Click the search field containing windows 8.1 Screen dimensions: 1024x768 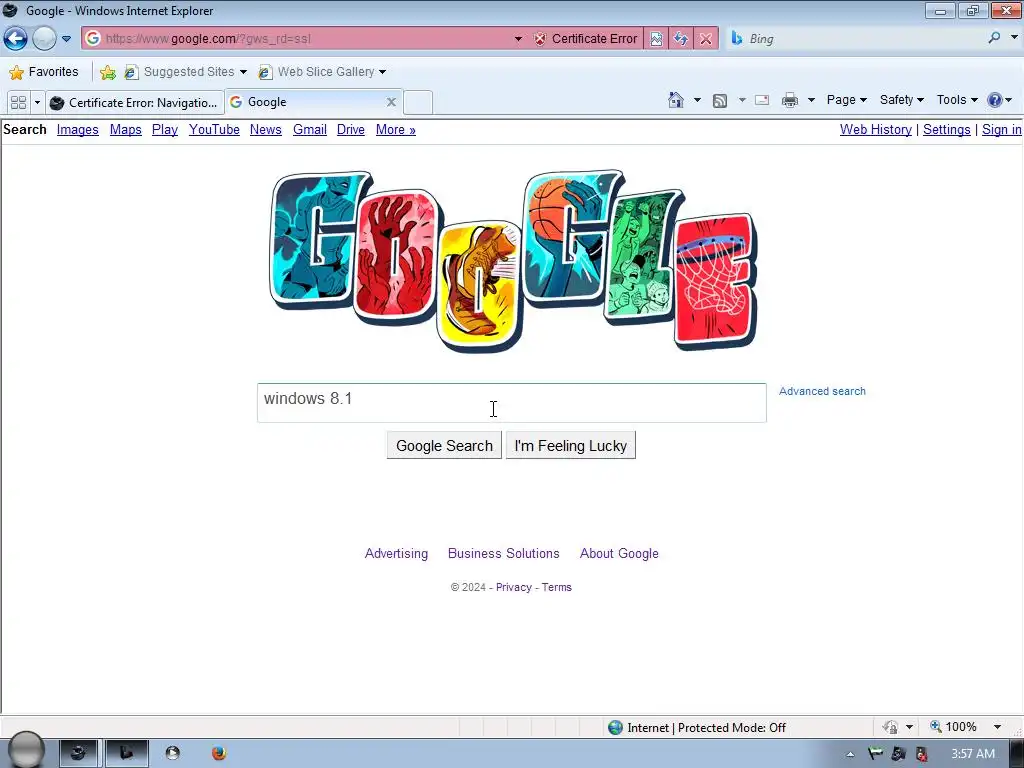tap(511, 403)
